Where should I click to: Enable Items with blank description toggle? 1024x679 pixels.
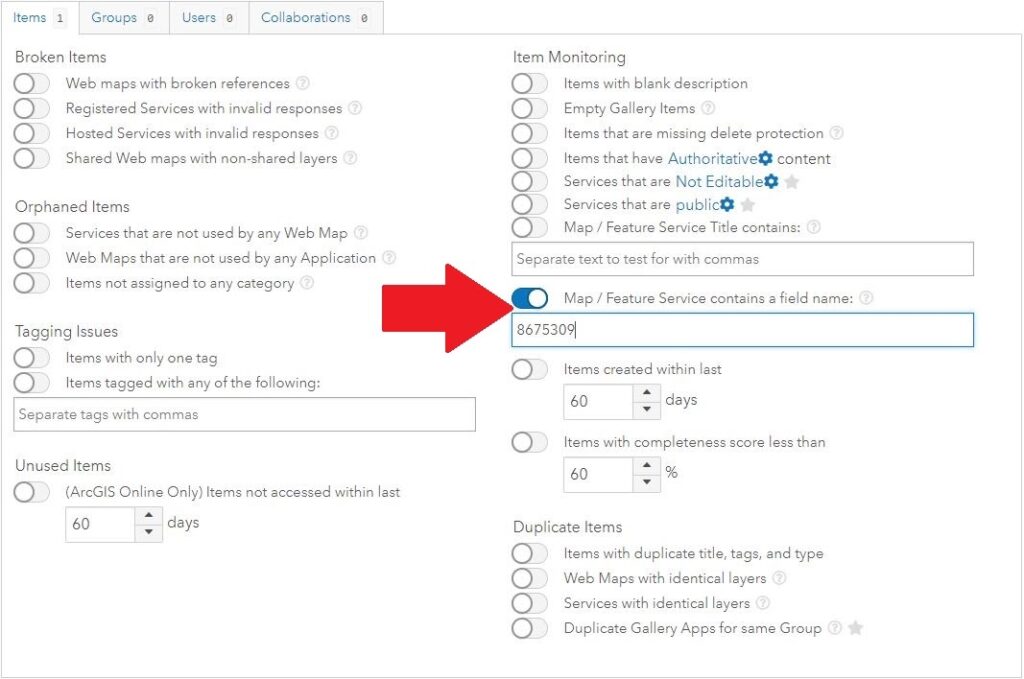pyautogui.click(x=530, y=84)
